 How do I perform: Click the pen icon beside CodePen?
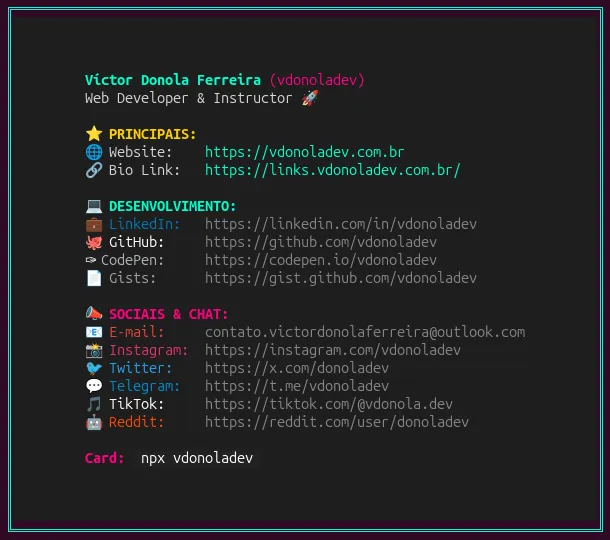[91, 260]
